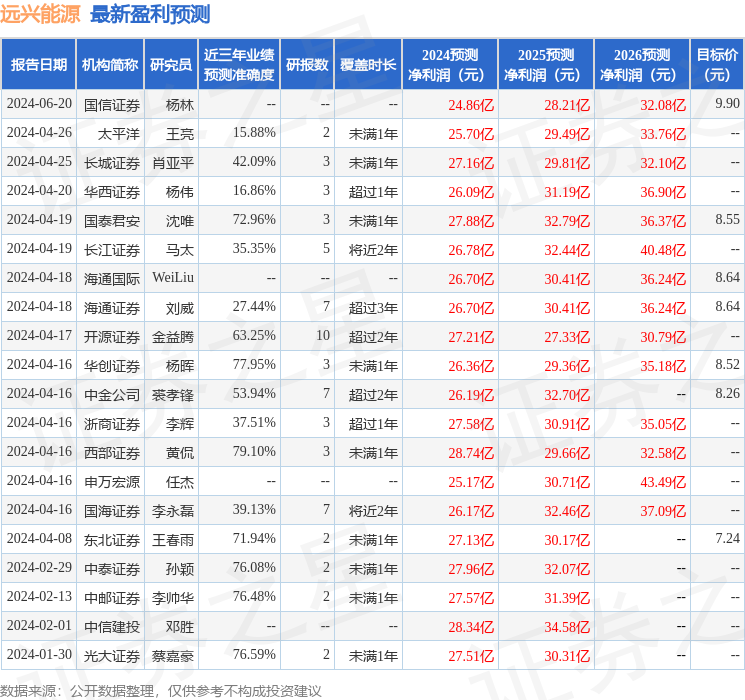Click the 2024-01-30 date cell
Image resolution: width=745 pixels, height=700 pixels.
tap(39, 655)
